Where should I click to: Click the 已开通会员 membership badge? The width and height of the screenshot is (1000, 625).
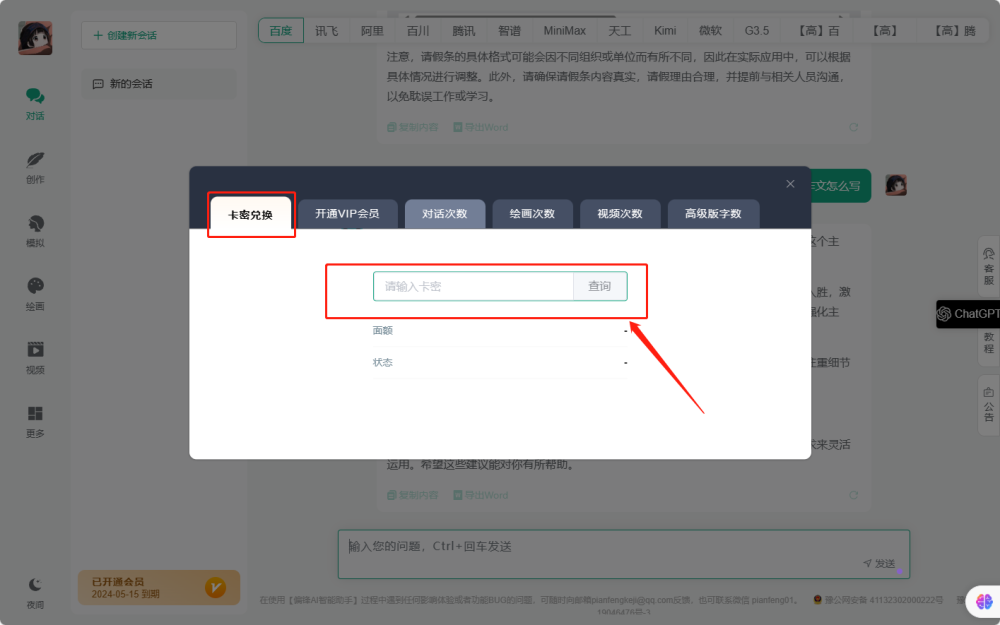(x=159, y=587)
